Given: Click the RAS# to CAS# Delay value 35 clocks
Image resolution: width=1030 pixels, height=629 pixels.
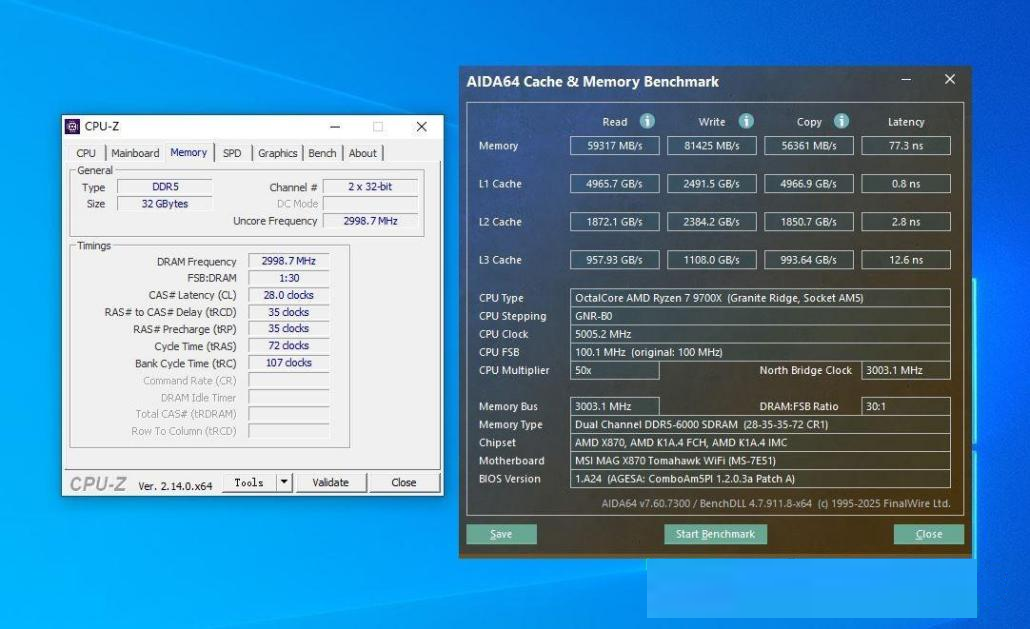Looking at the screenshot, I should coord(289,312).
